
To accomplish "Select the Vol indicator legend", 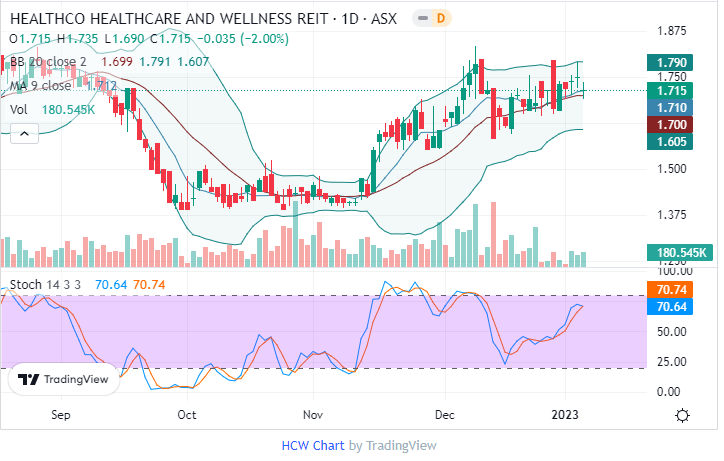I will [x=19, y=109].
